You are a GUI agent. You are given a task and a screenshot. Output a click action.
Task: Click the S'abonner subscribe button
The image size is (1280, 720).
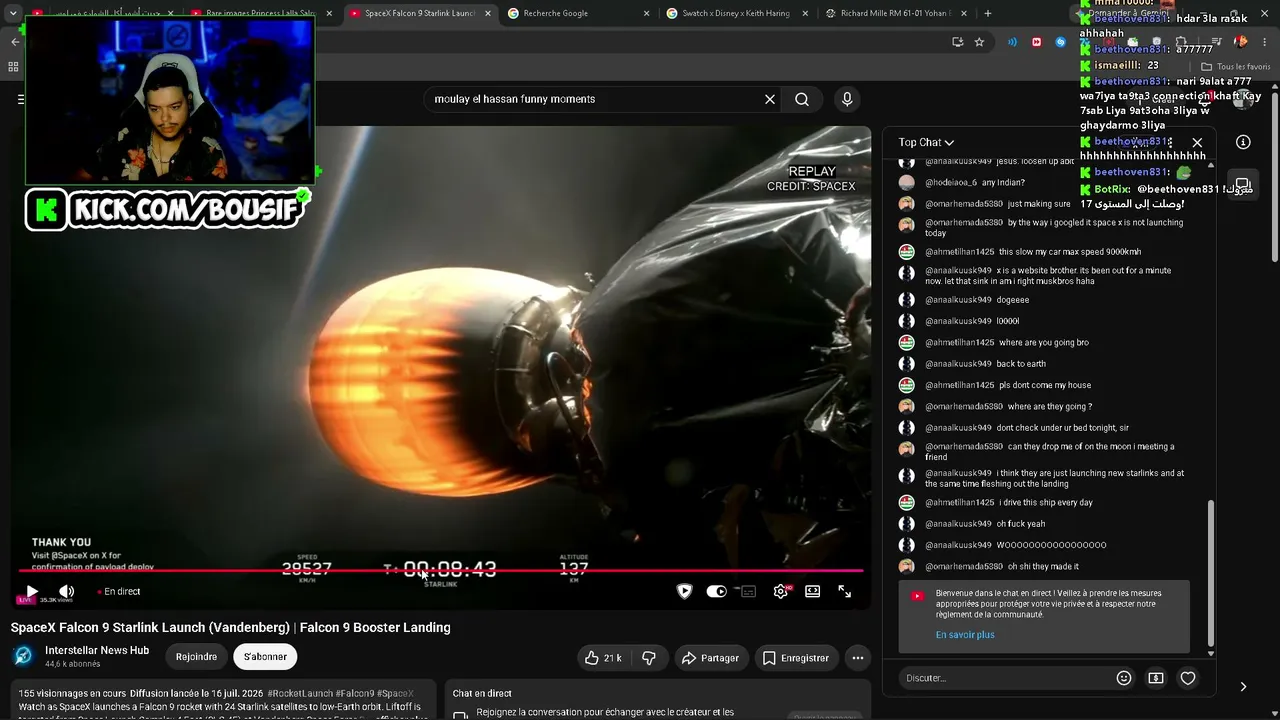pyautogui.click(x=265, y=657)
